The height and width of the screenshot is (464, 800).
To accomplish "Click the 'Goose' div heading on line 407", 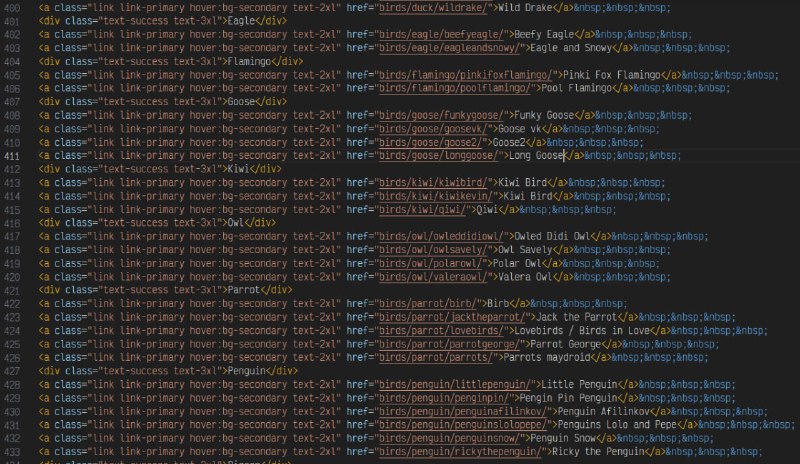I will 241,102.
